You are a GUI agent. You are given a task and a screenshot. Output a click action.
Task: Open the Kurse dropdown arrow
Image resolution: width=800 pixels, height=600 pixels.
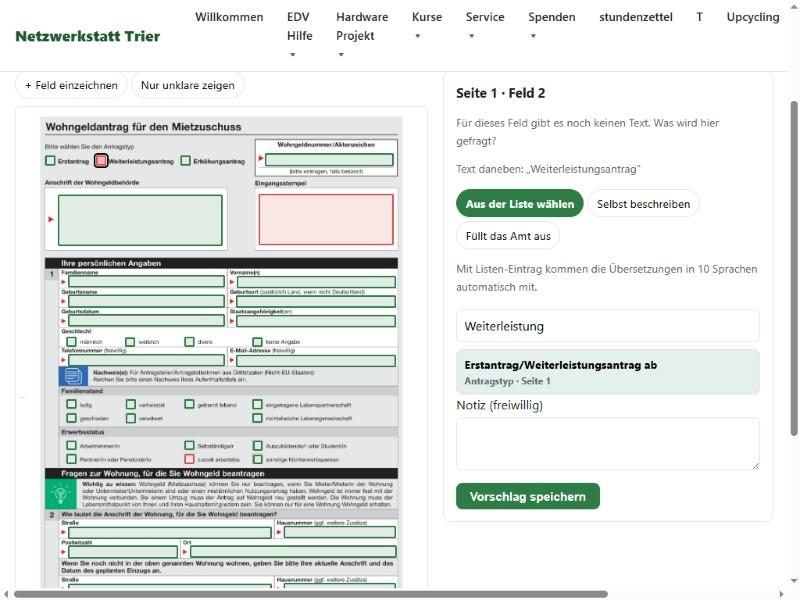[x=417, y=36]
